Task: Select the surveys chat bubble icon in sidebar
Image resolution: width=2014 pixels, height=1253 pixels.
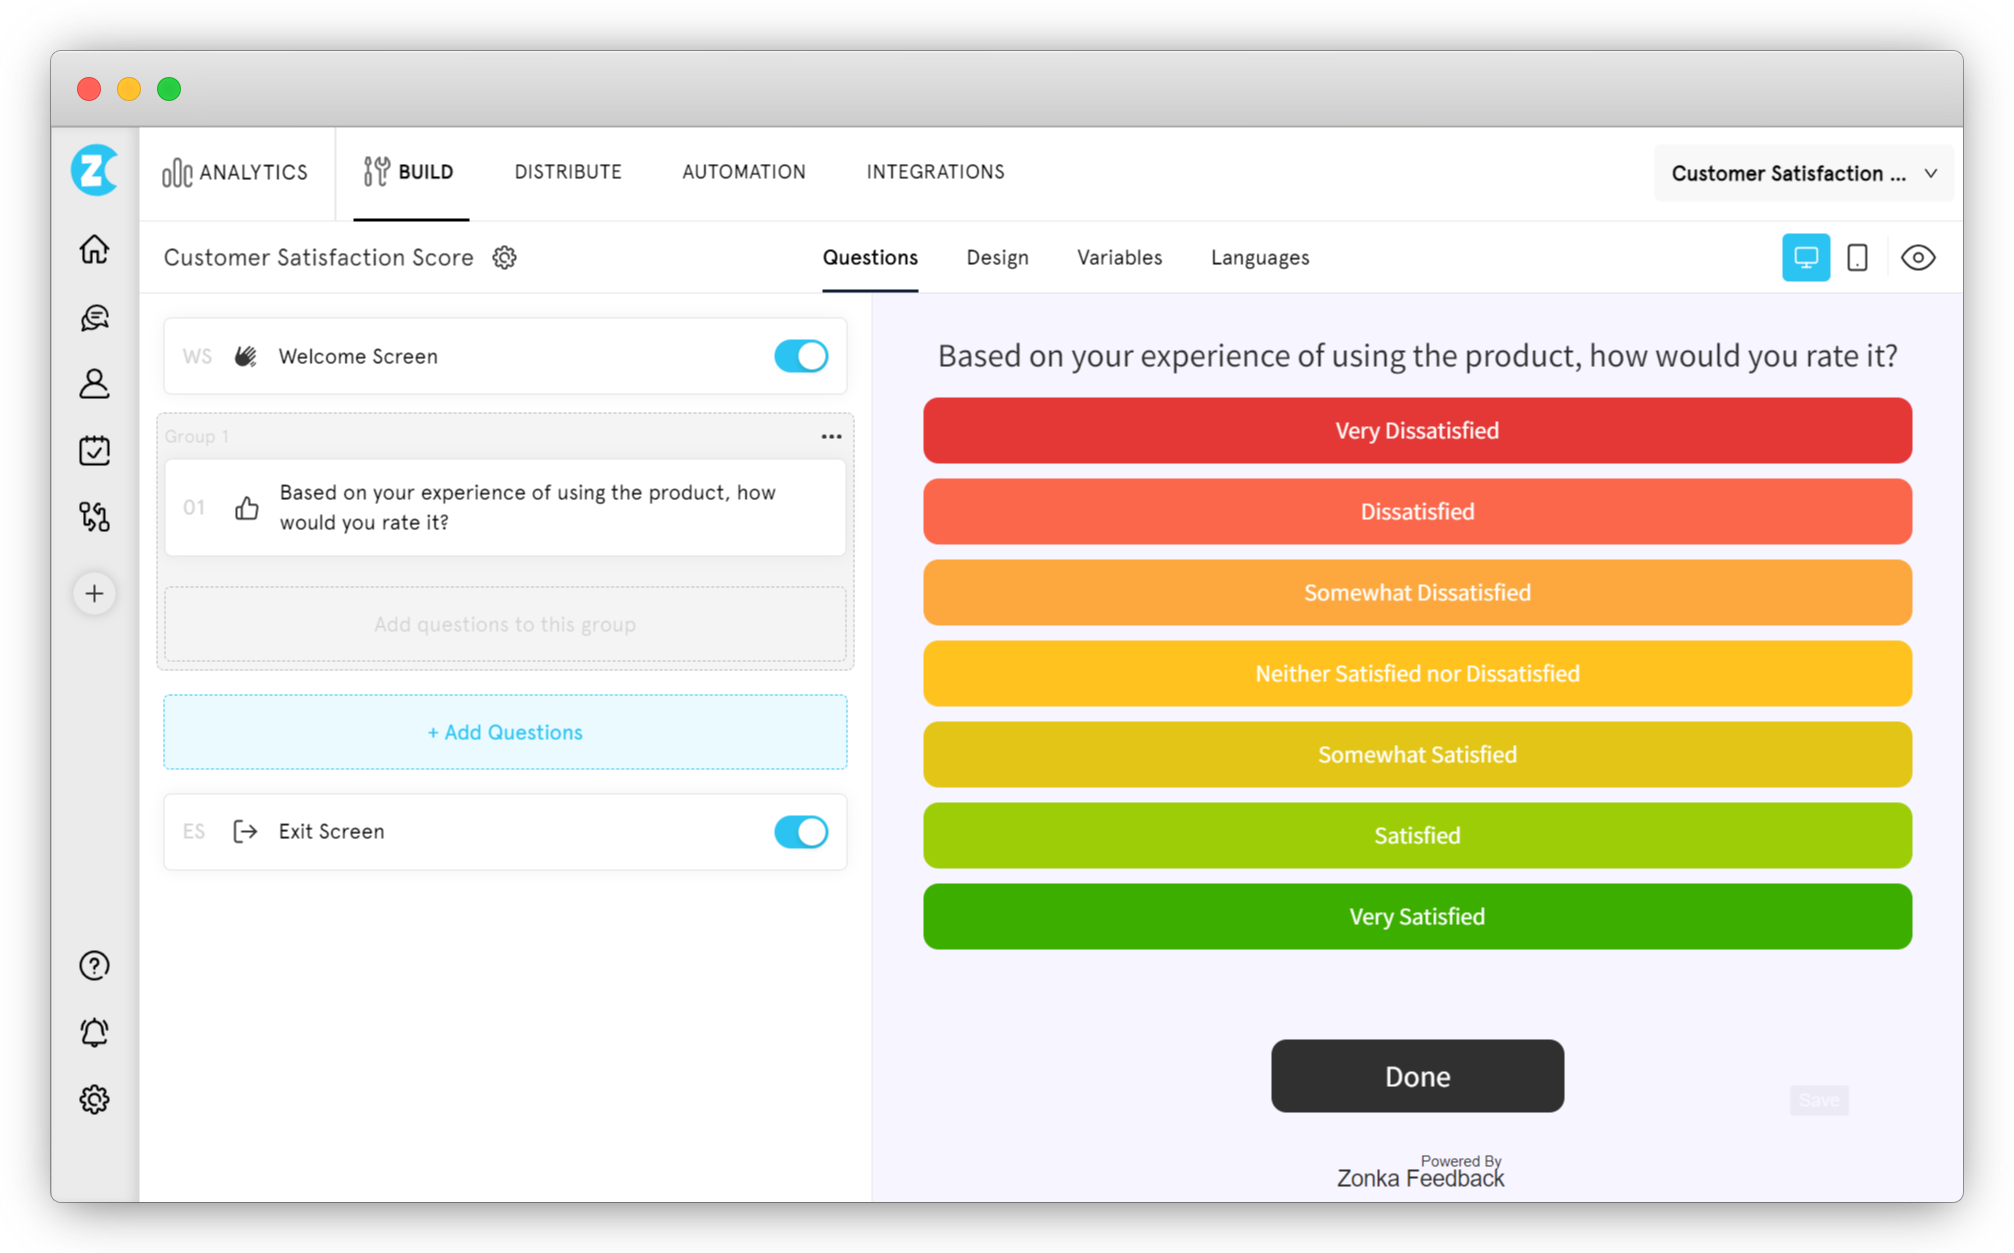Action: [x=94, y=317]
